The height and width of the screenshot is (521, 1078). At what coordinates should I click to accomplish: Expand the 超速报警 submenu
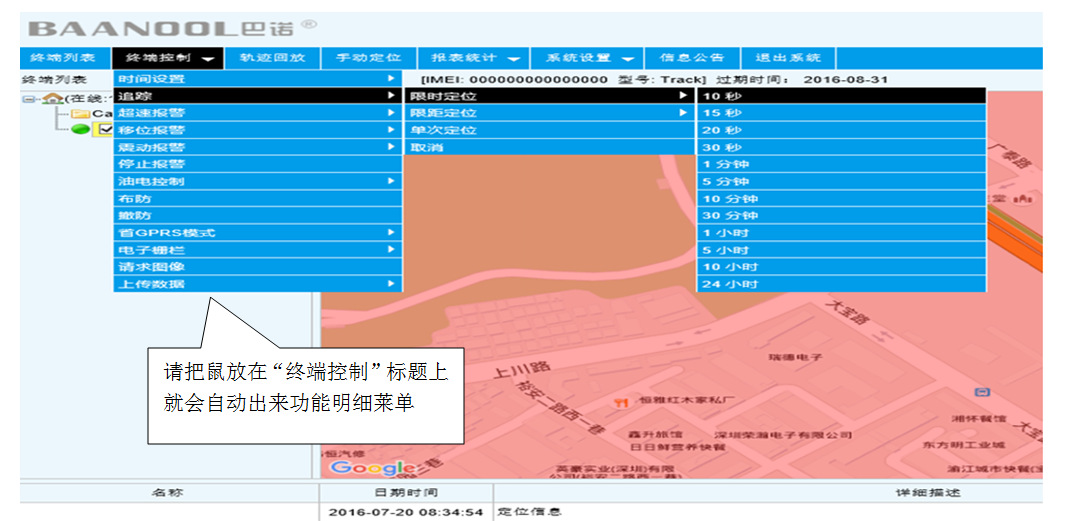pos(258,113)
